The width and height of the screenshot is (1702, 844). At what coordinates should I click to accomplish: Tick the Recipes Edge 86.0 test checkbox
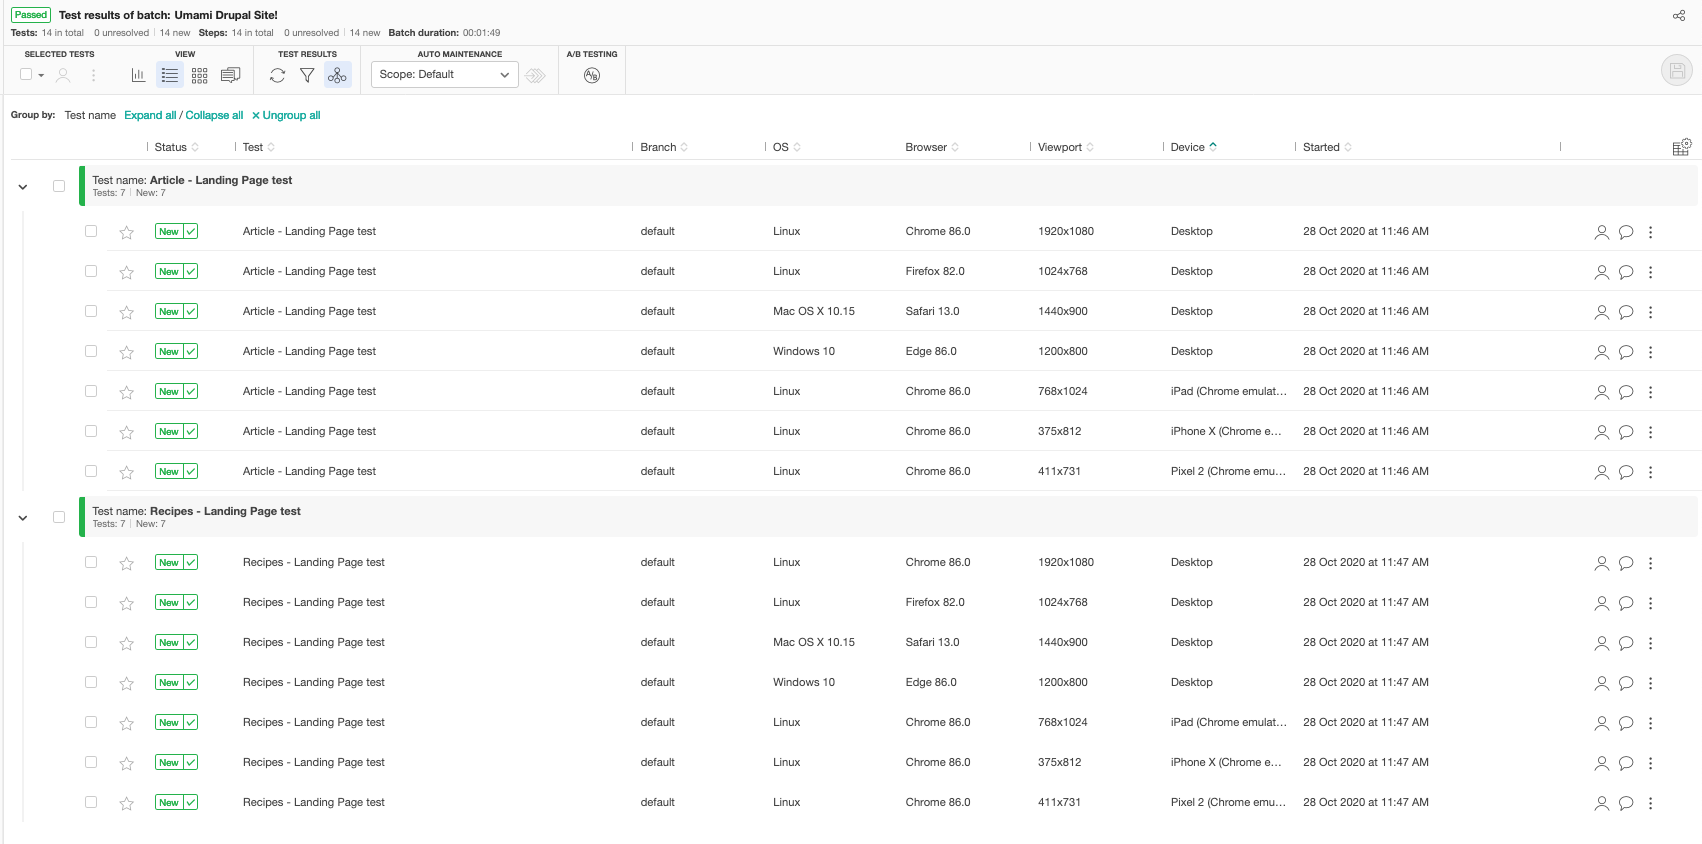(x=91, y=682)
